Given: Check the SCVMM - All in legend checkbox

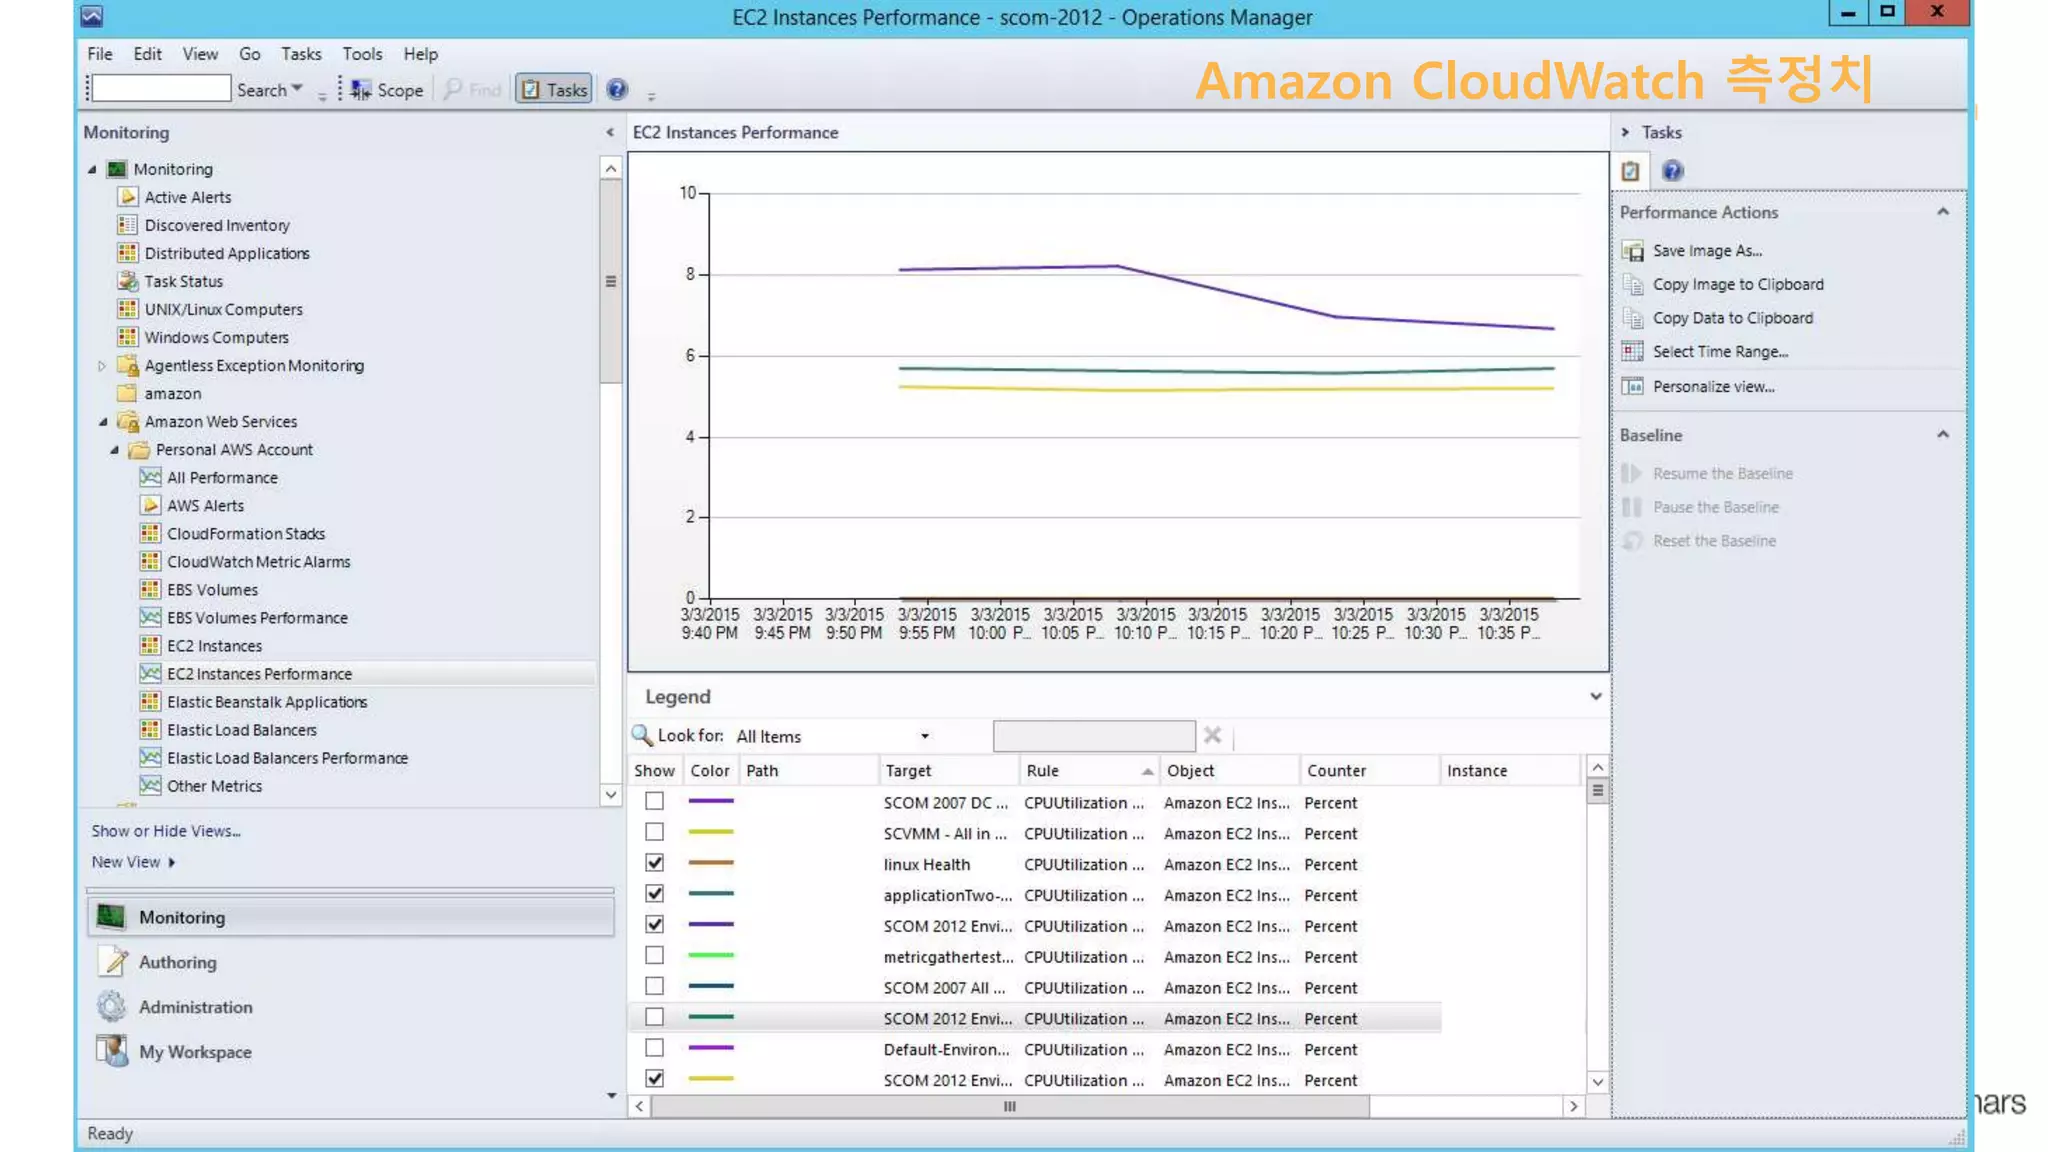Looking at the screenshot, I should point(654,832).
